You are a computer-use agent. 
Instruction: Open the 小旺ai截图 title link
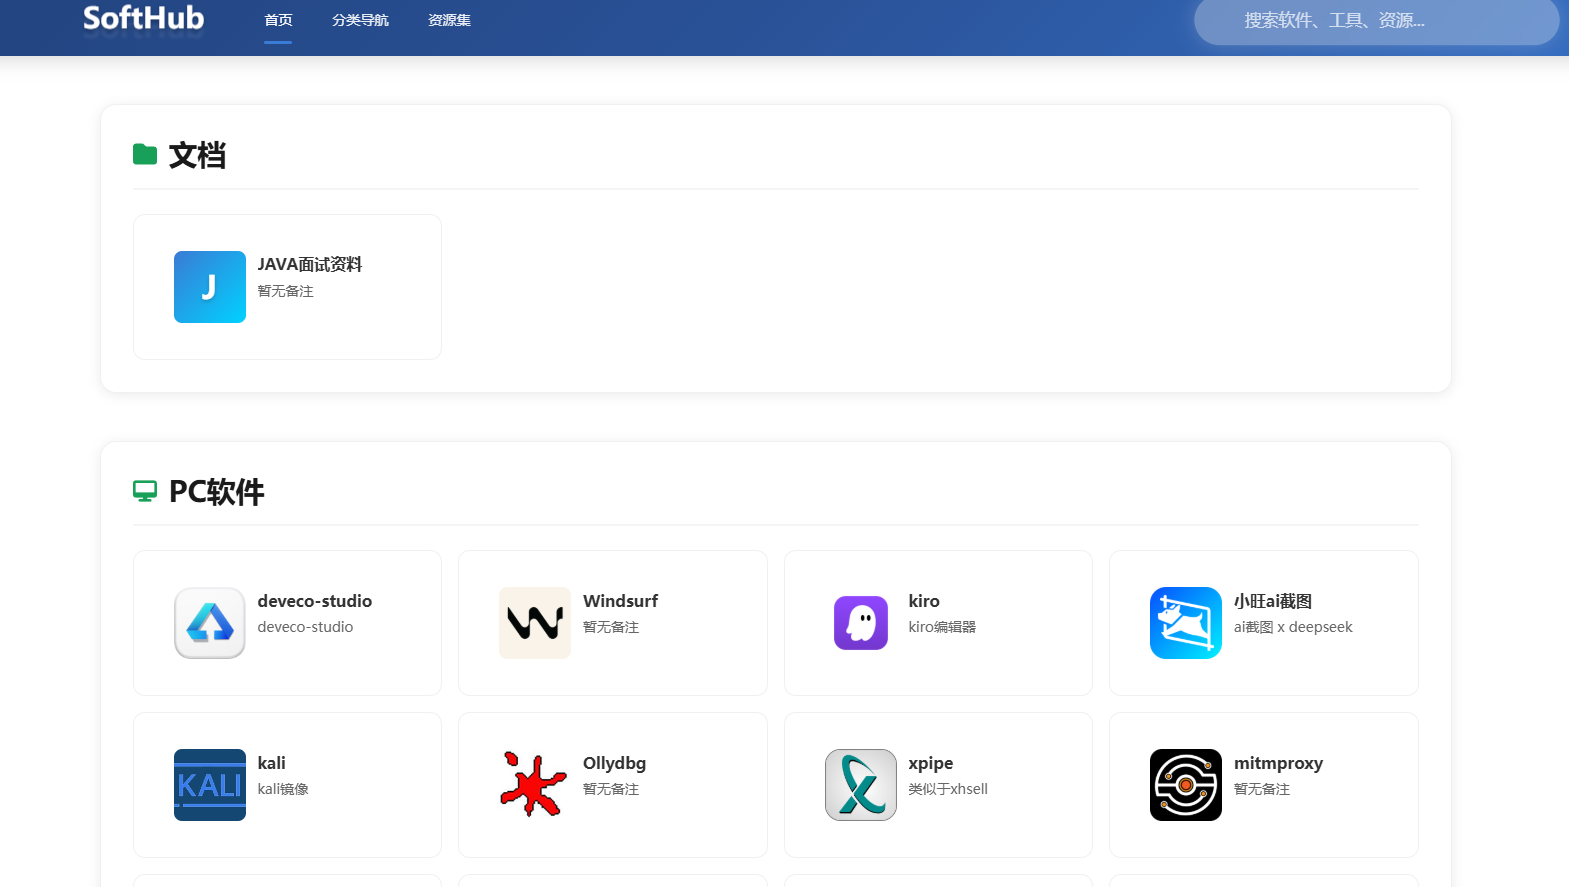[x=1273, y=601]
